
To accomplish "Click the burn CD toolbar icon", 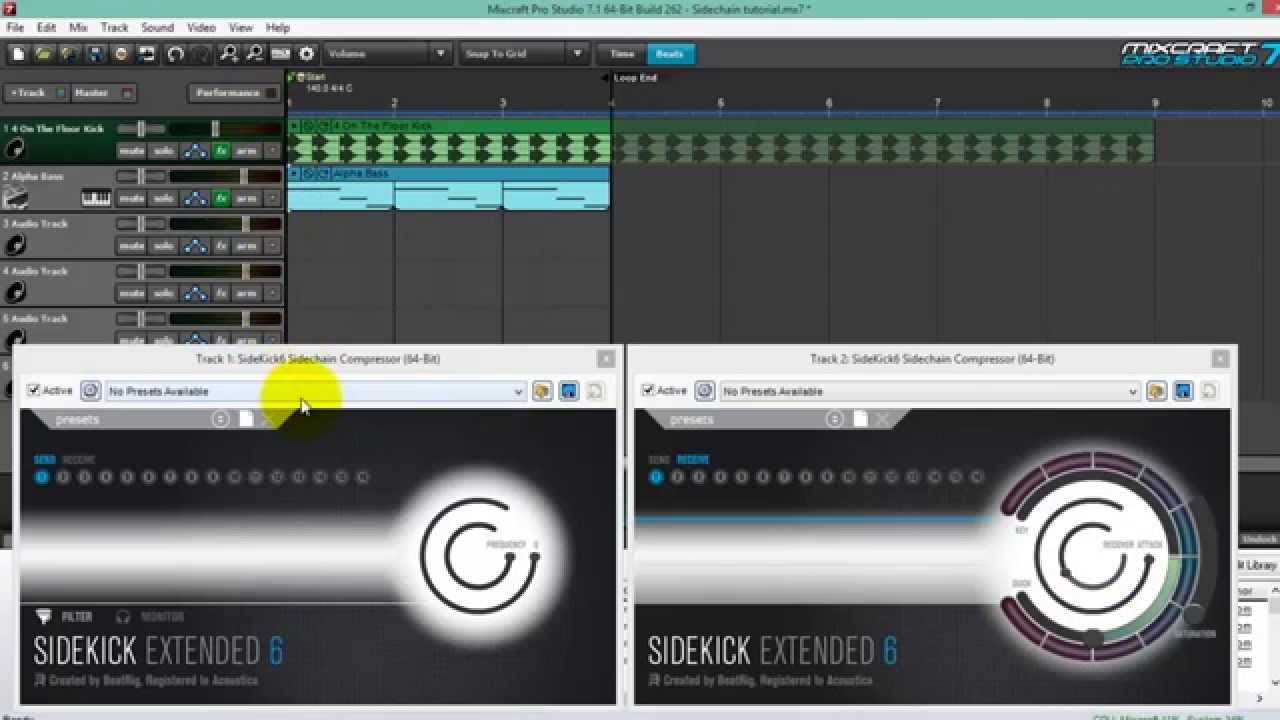I will point(122,54).
